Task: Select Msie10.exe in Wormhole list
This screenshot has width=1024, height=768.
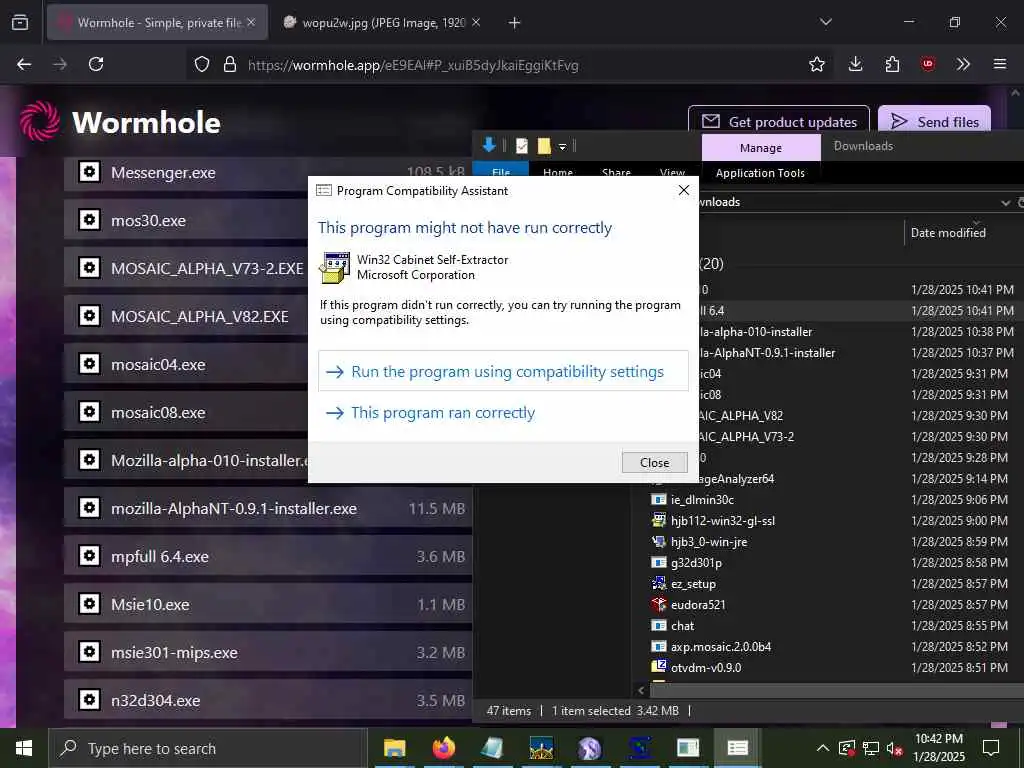Action: pyautogui.click(x=268, y=604)
